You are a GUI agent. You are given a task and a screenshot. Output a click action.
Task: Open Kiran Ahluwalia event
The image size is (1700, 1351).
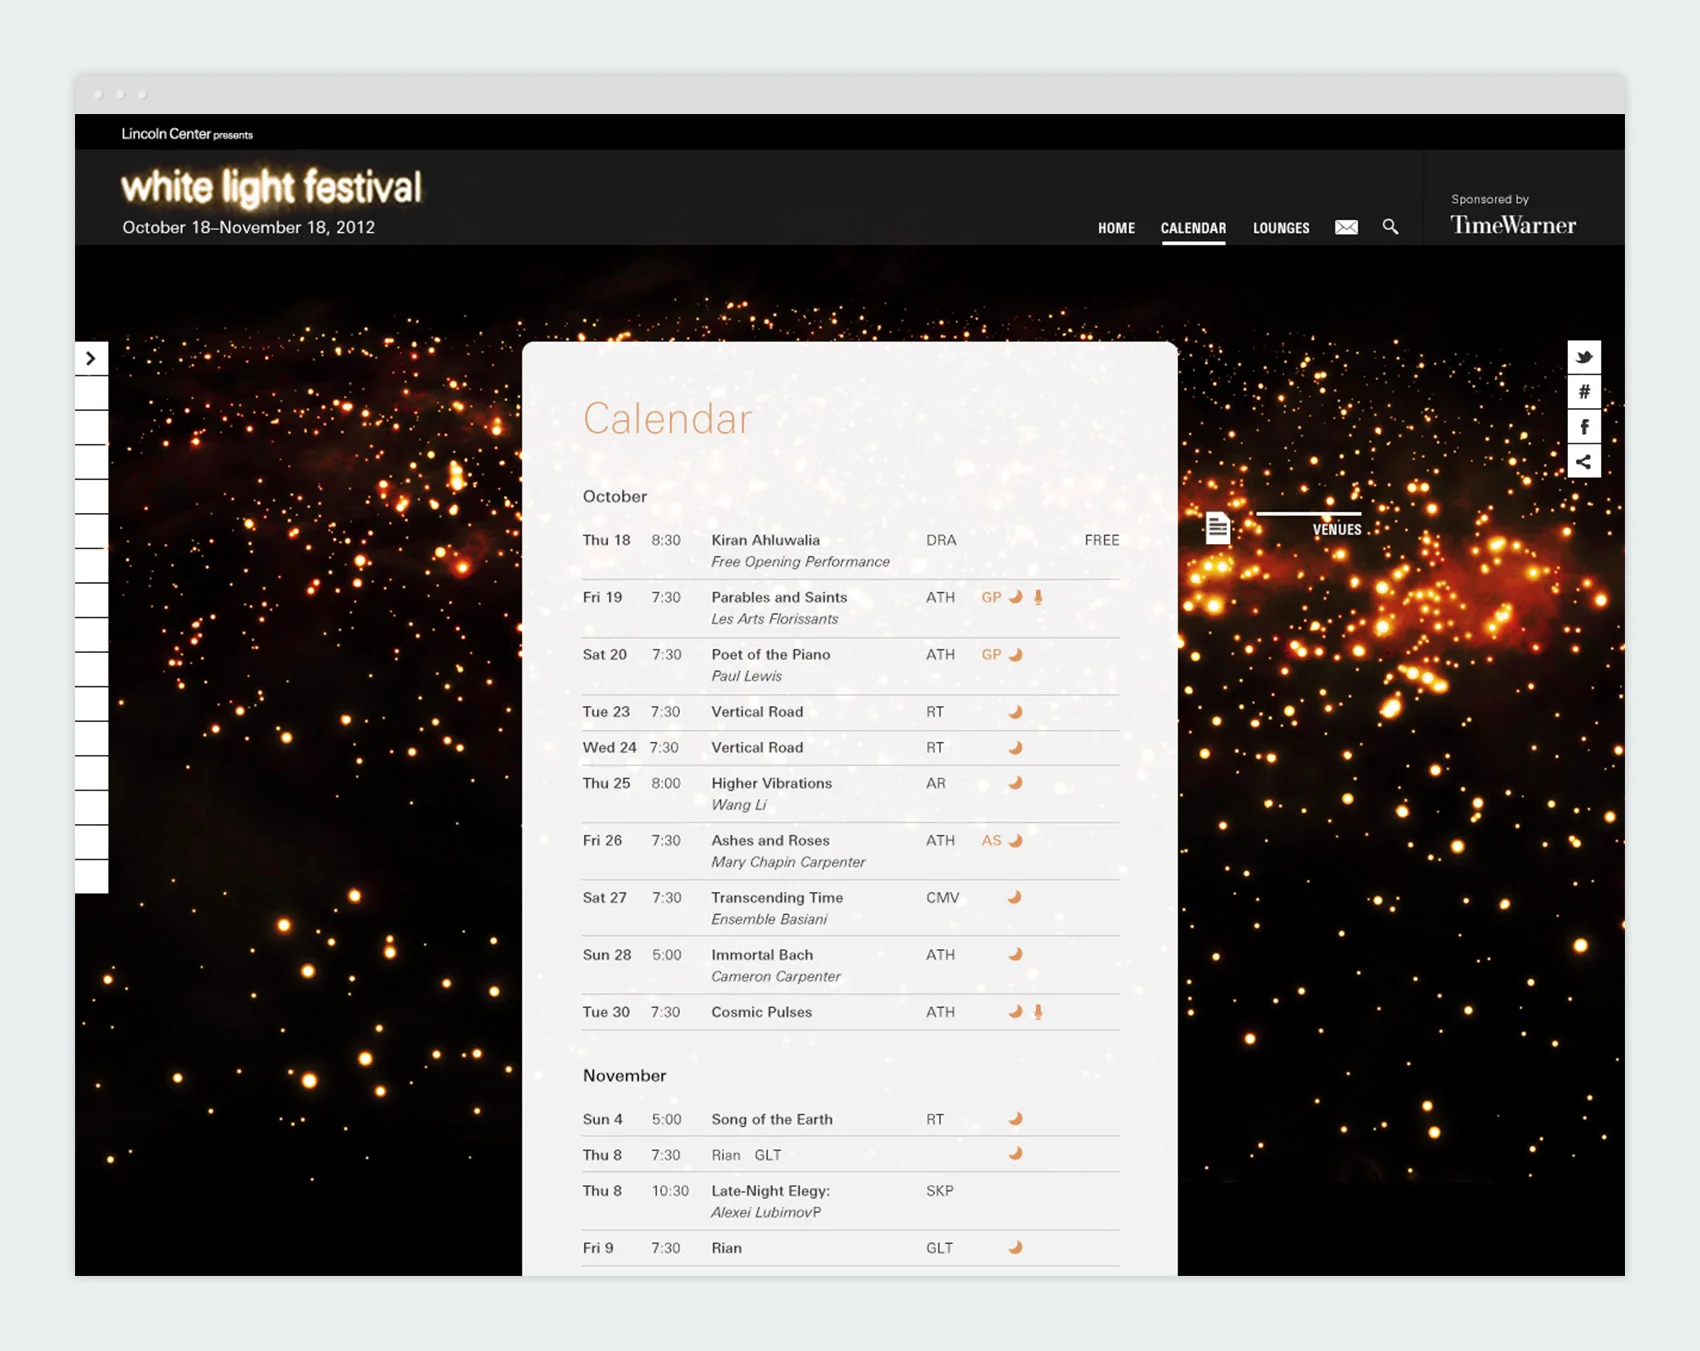(765, 540)
